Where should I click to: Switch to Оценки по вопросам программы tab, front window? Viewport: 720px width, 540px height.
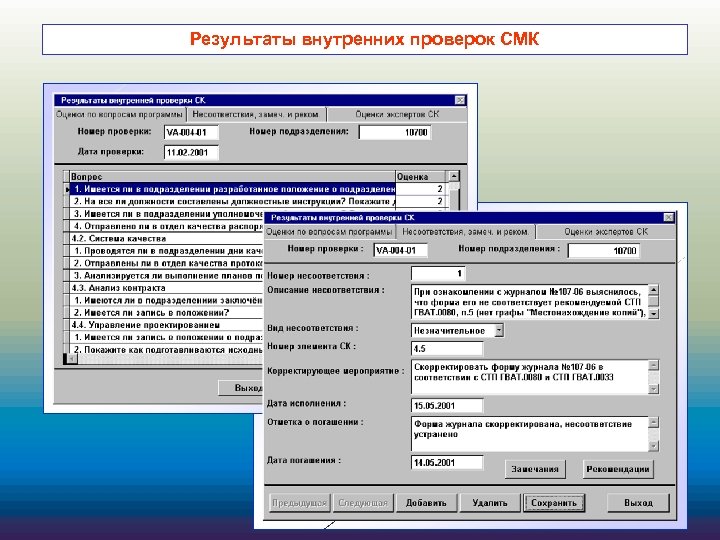point(329,232)
